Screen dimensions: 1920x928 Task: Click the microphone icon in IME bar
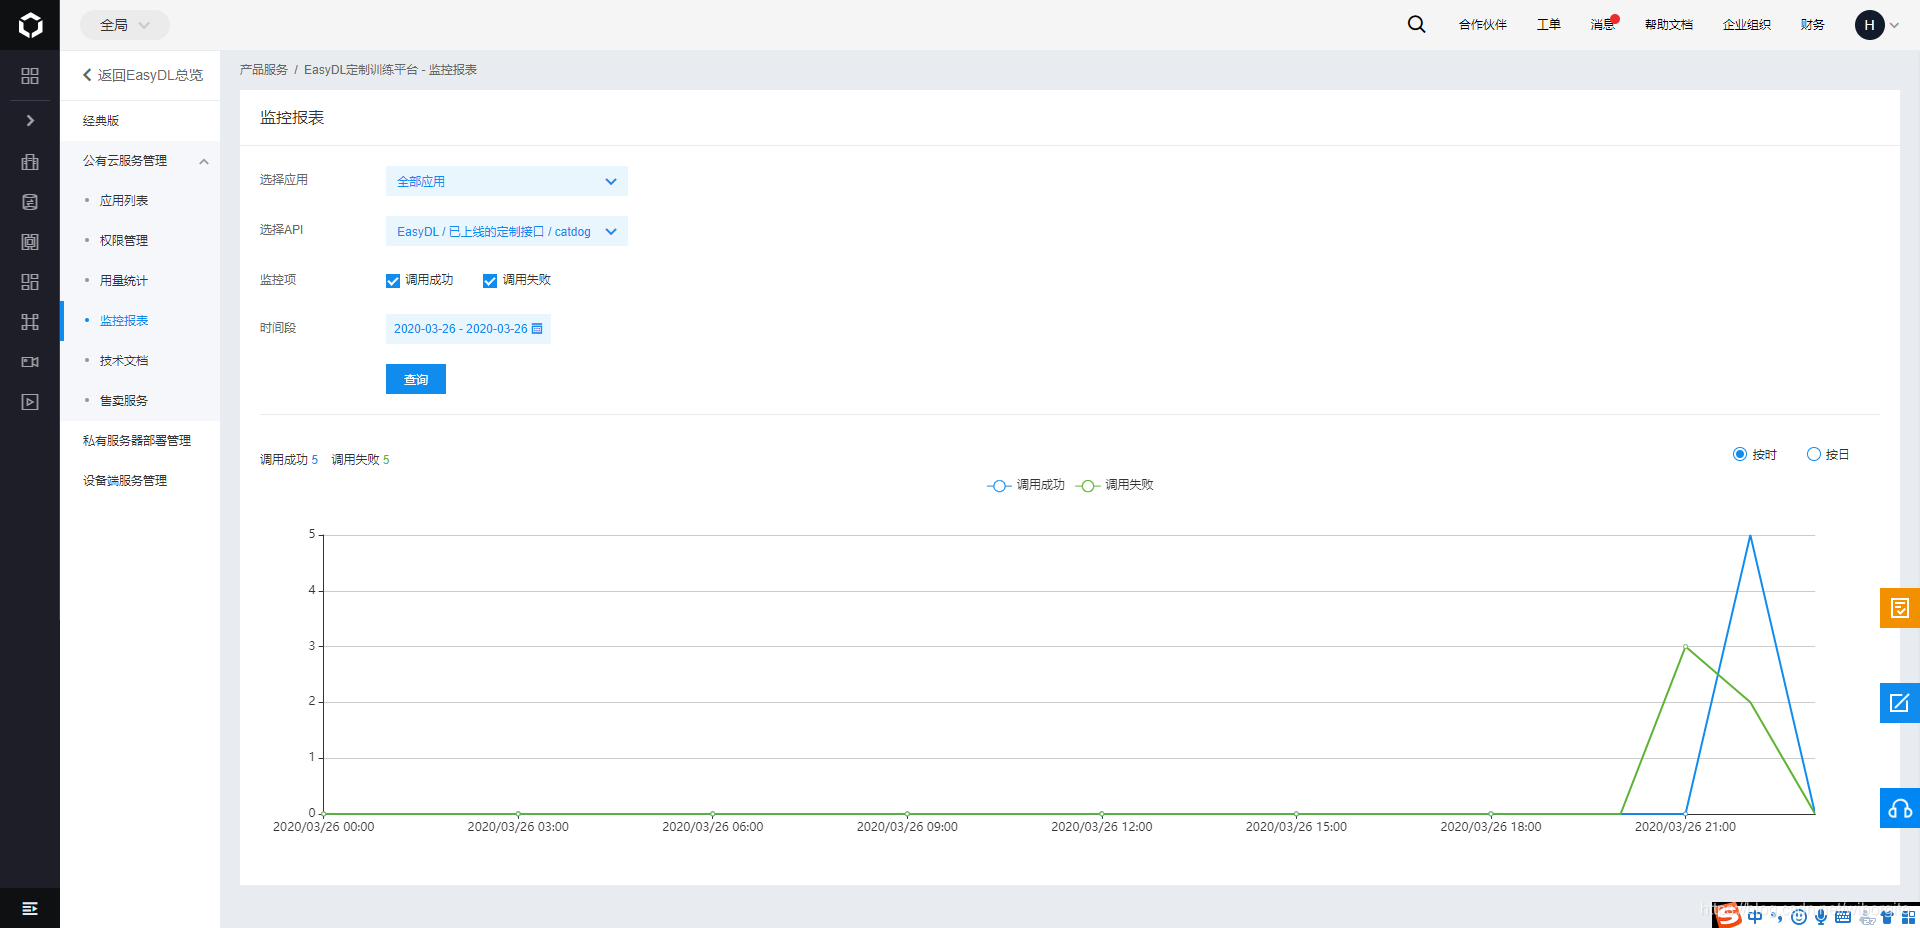coord(1821,916)
